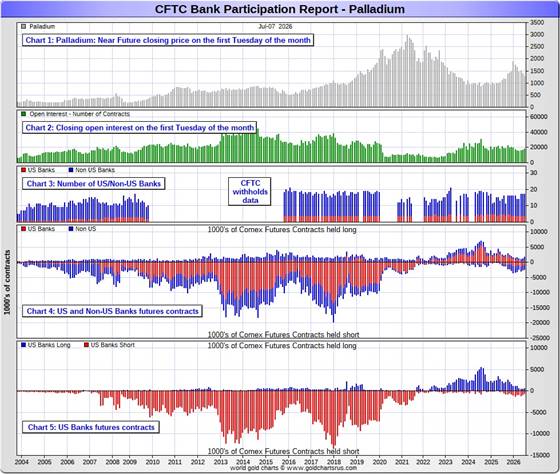Click the Chart 5 US Banks futures contracts label
Screen dimensions: 560x474
[91, 427]
